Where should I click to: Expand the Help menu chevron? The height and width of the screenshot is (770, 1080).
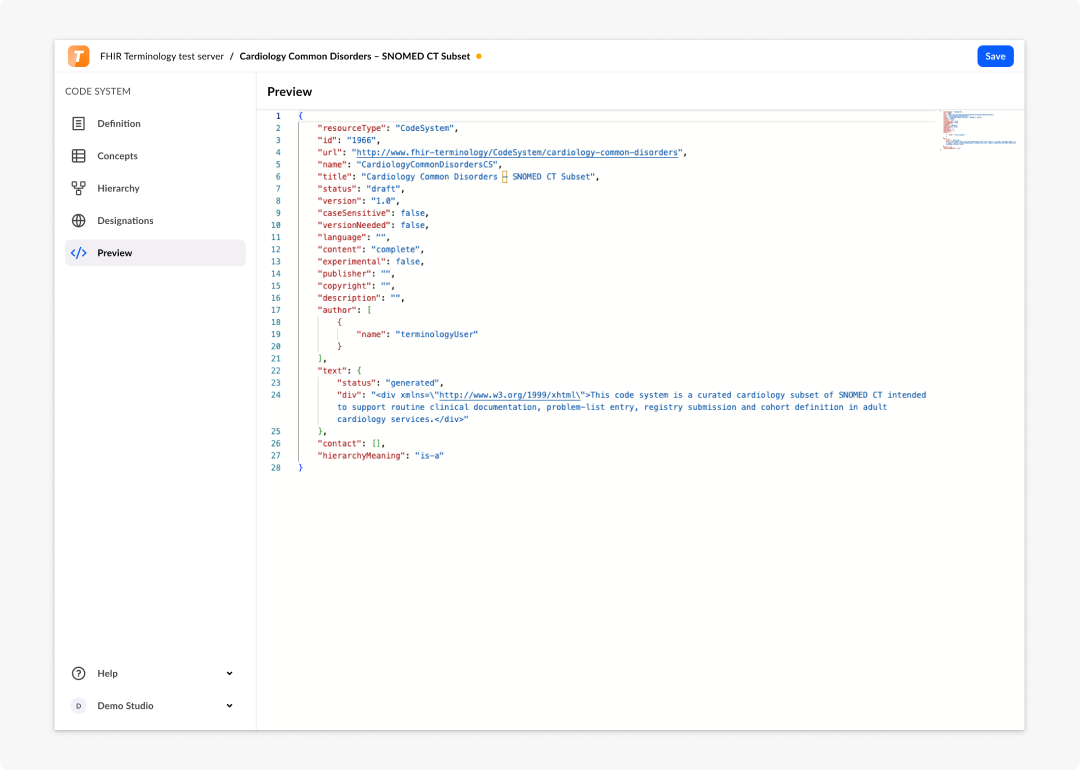coord(229,674)
